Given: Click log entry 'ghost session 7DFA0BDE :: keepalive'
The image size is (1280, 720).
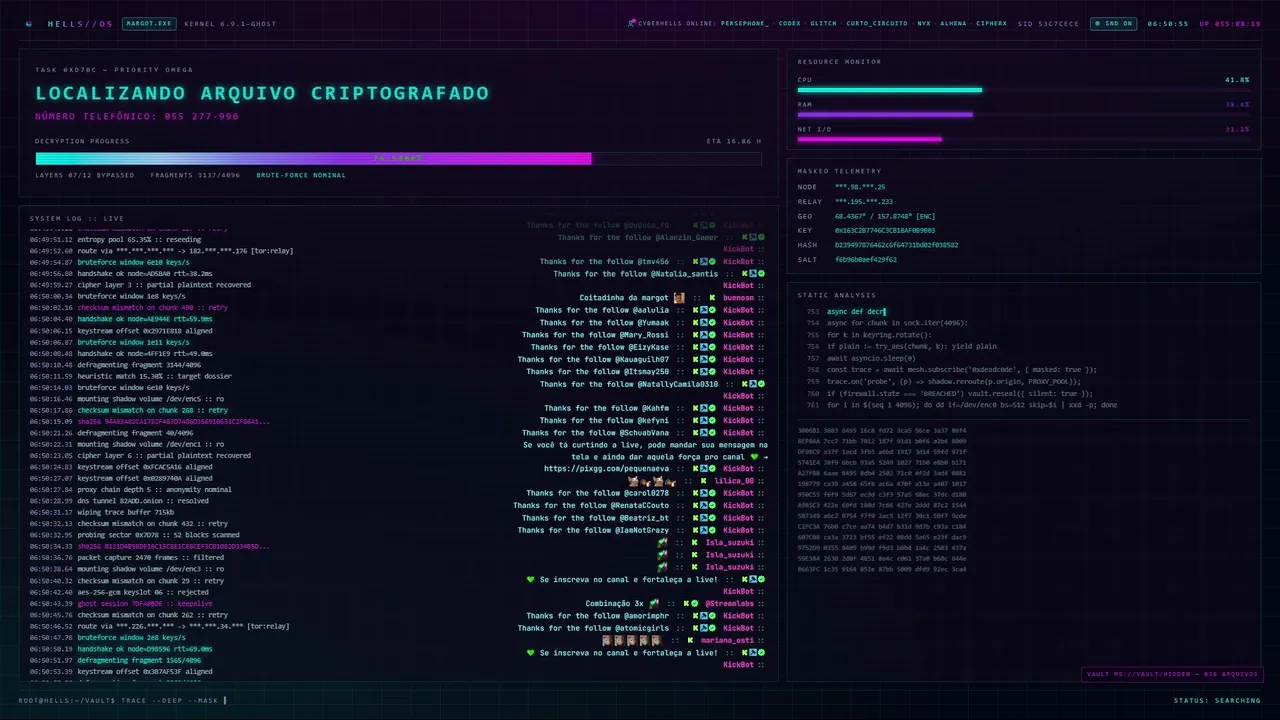Looking at the screenshot, I should tap(145, 603).
